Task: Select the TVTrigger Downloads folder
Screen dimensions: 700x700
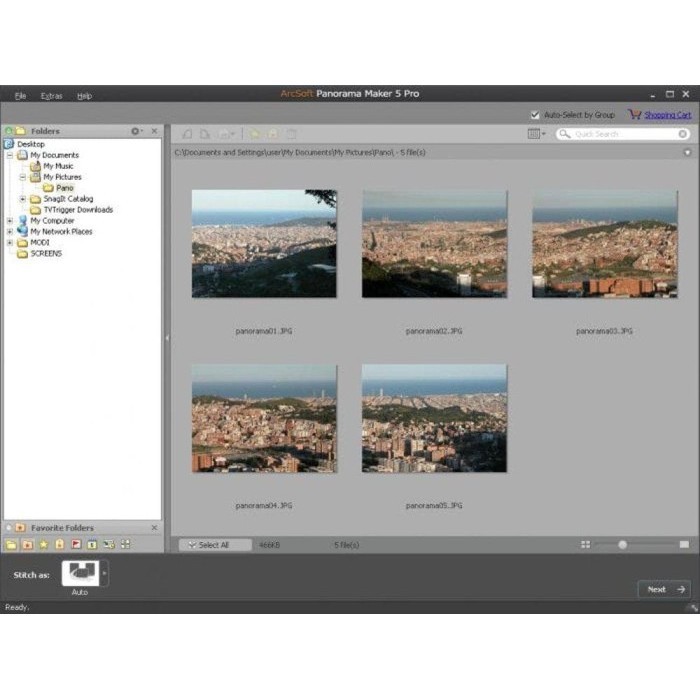Action: tap(78, 210)
